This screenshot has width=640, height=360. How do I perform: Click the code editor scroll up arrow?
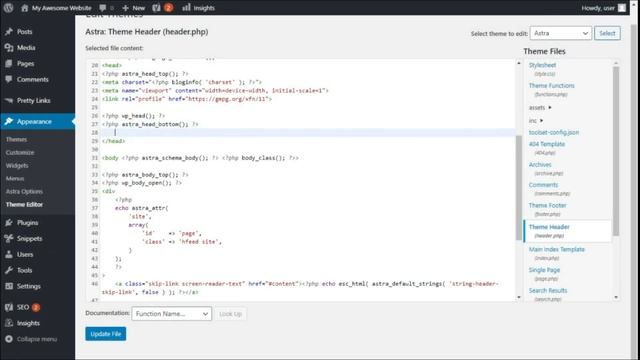tap(519, 63)
